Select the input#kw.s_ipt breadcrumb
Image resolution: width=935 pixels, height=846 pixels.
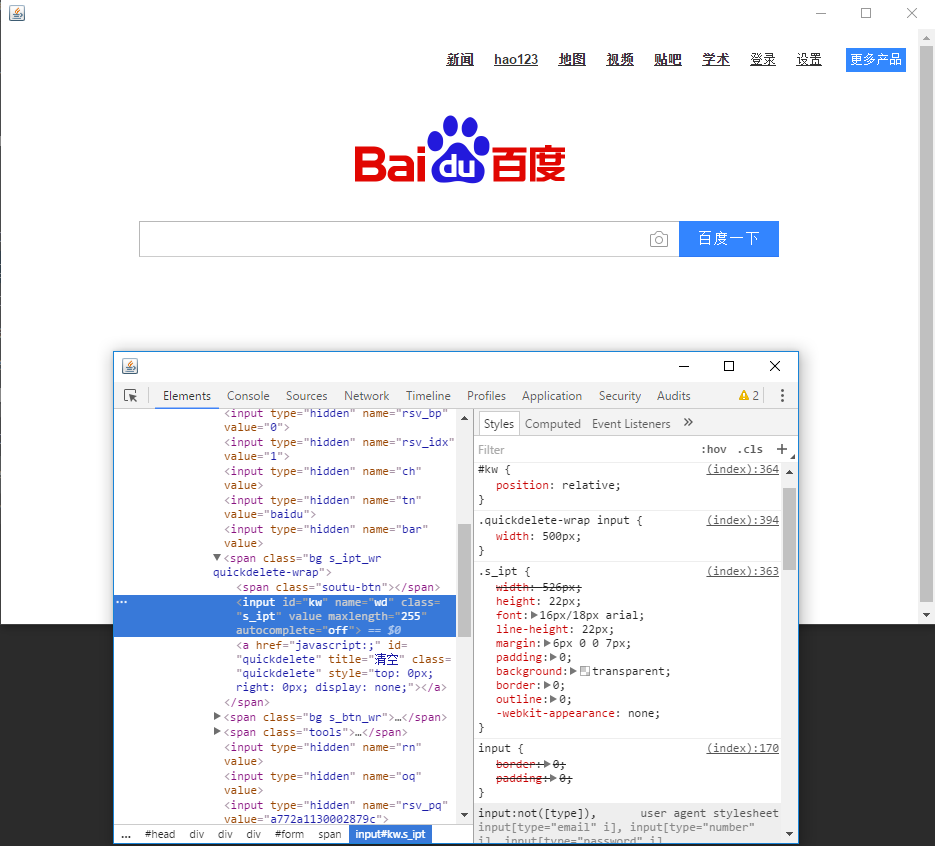click(391, 835)
